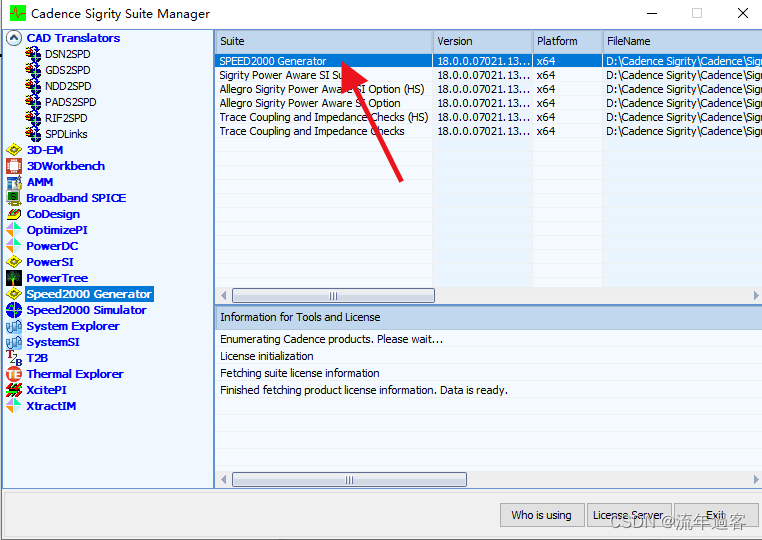Select the non-HS Trace Coupling and Impedance Checks row
The width and height of the screenshot is (762, 540).
pos(488,131)
